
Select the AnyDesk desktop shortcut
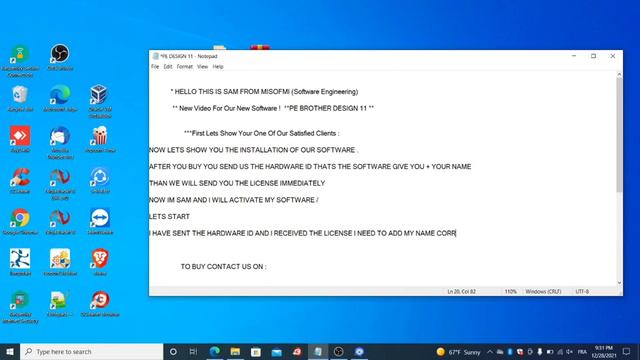tap(20, 139)
